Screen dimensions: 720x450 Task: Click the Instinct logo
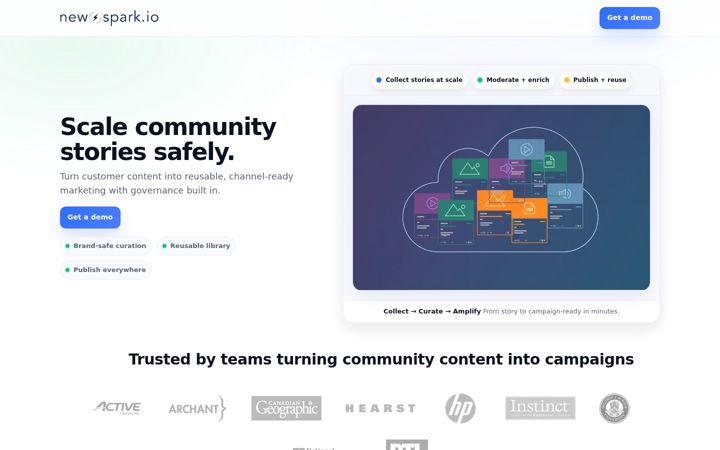(x=540, y=408)
